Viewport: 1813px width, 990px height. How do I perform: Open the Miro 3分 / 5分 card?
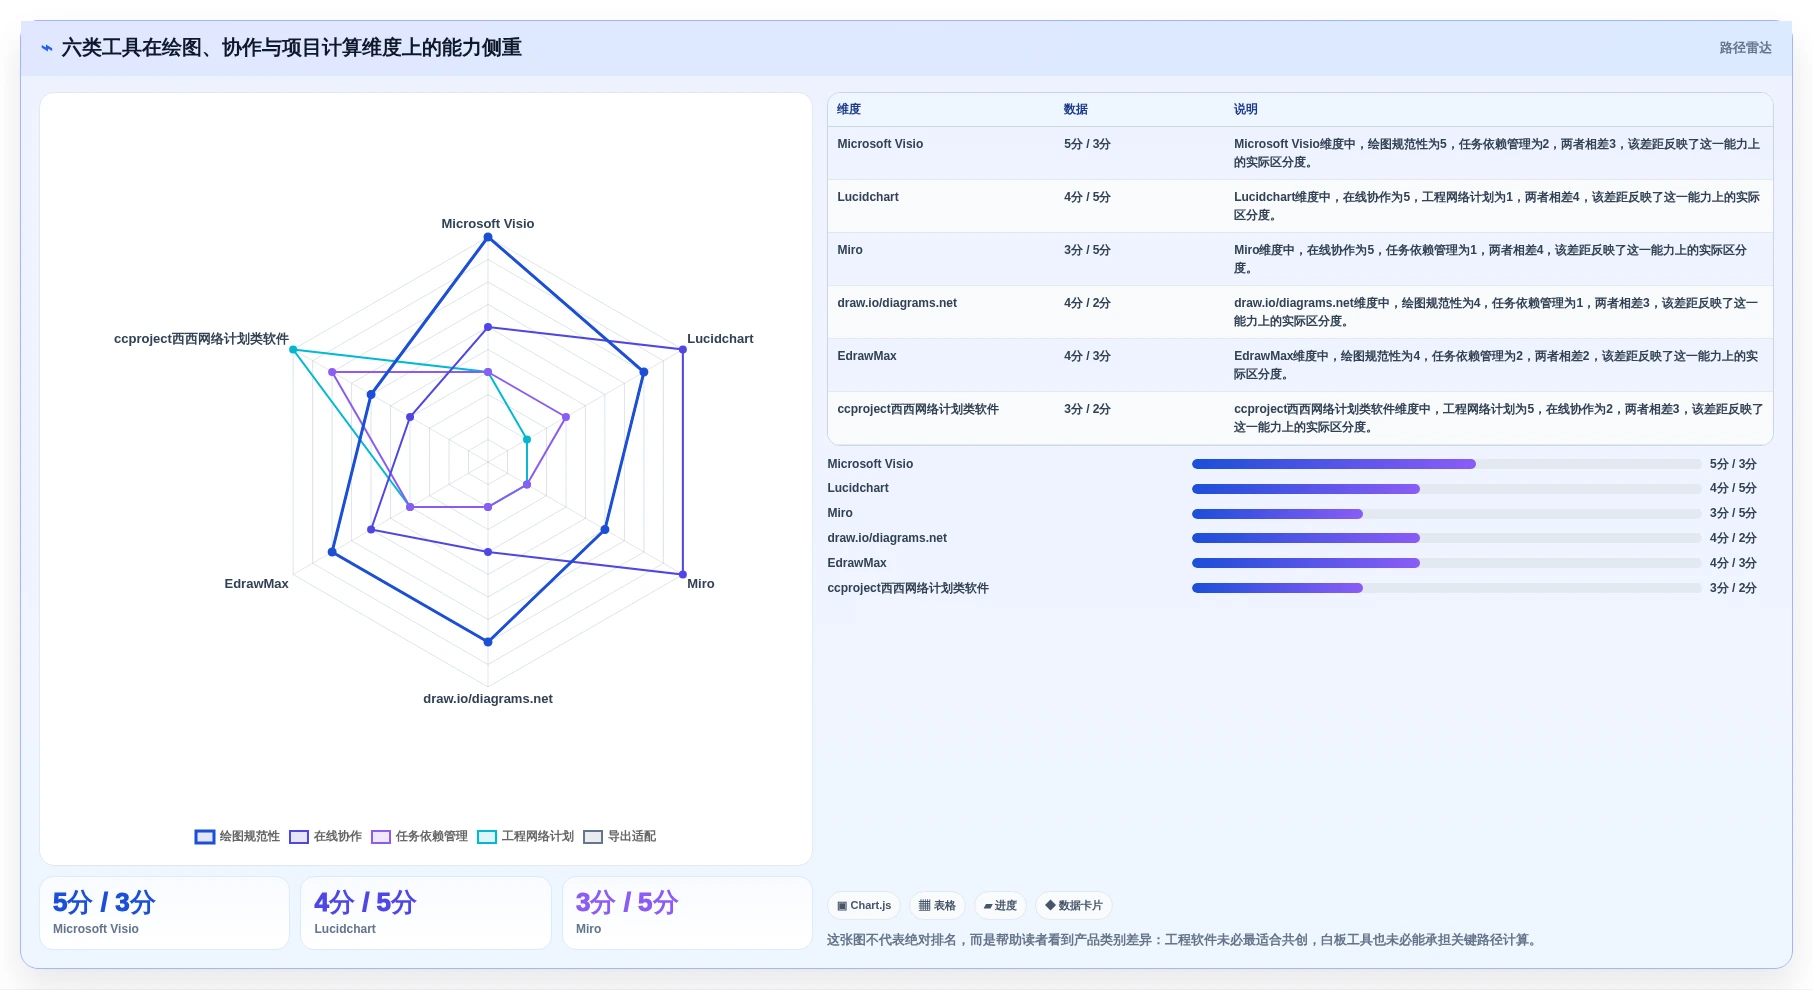(687, 913)
